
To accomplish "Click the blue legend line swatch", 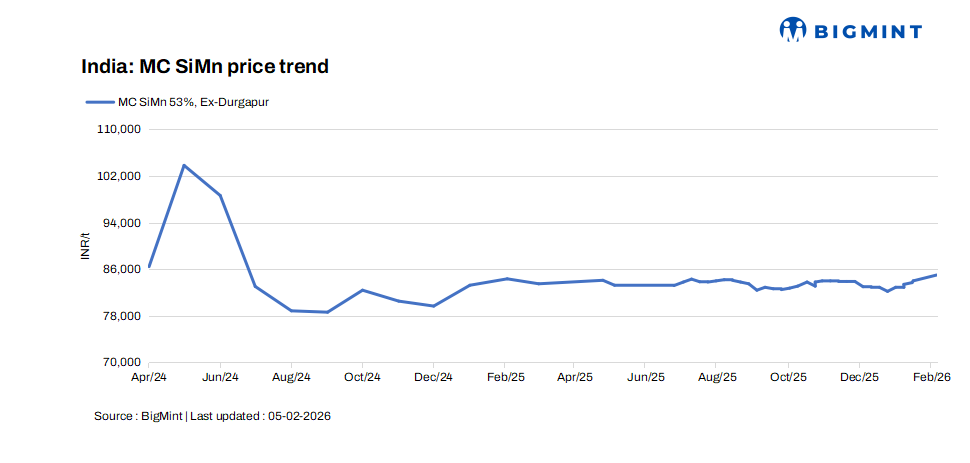I will [100, 102].
